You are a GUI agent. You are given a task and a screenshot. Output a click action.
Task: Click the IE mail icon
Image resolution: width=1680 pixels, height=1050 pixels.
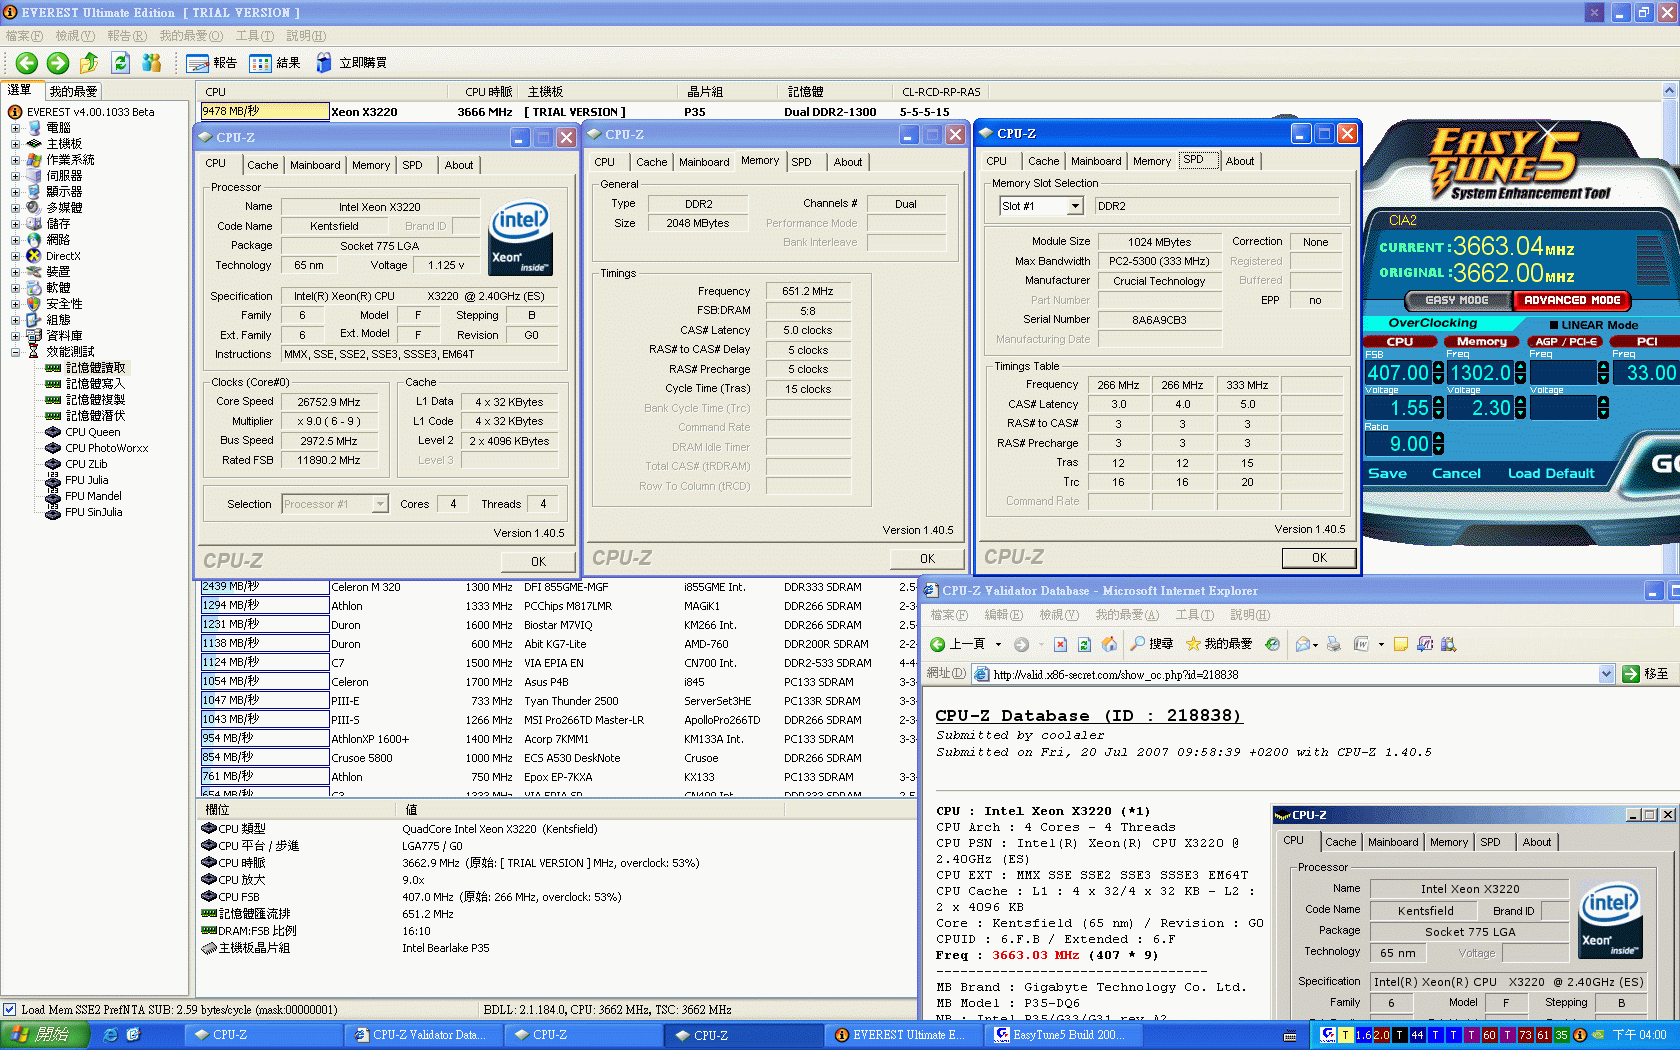click(x=1304, y=644)
